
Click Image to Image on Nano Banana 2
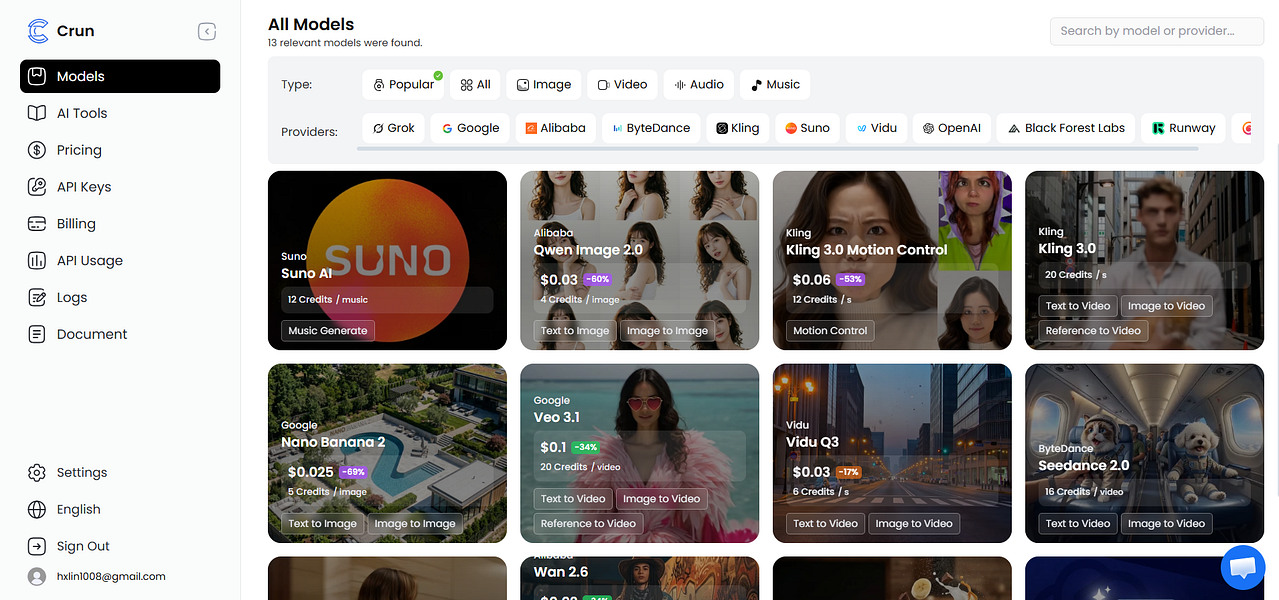[x=414, y=523]
